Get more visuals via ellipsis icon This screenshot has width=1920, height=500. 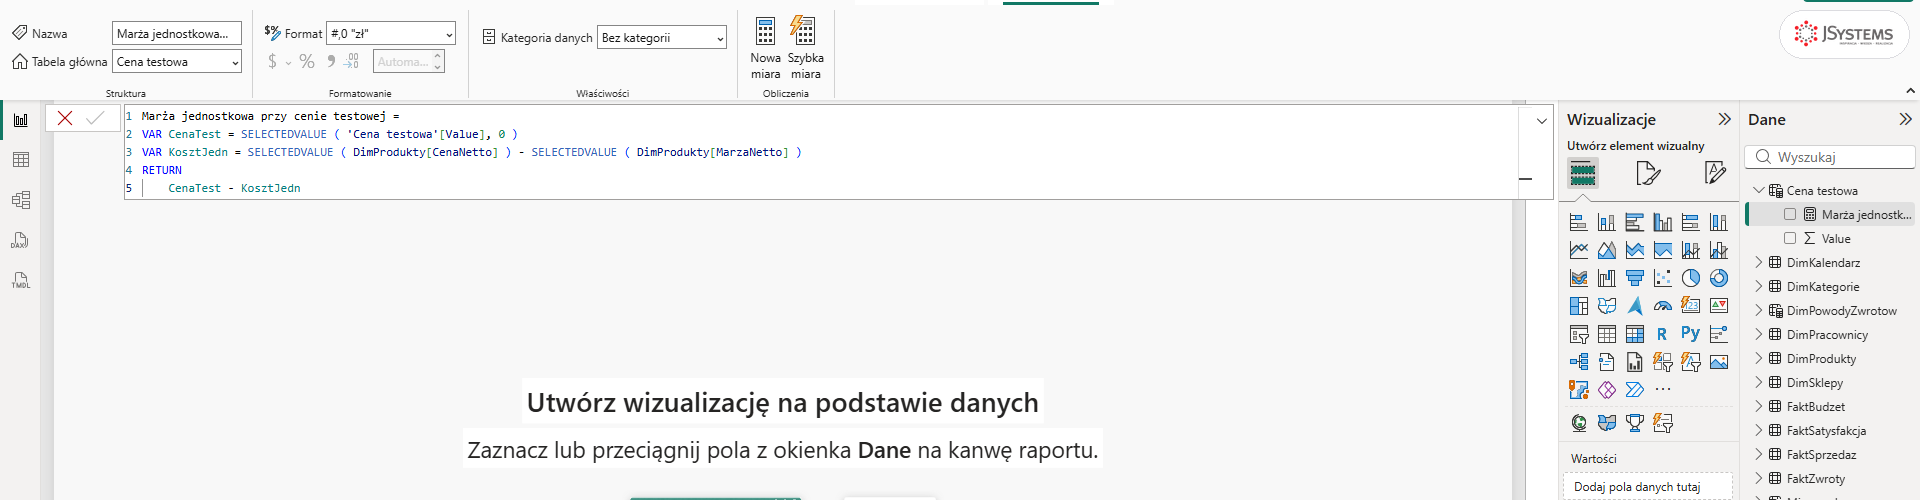pyautogui.click(x=1663, y=390)
